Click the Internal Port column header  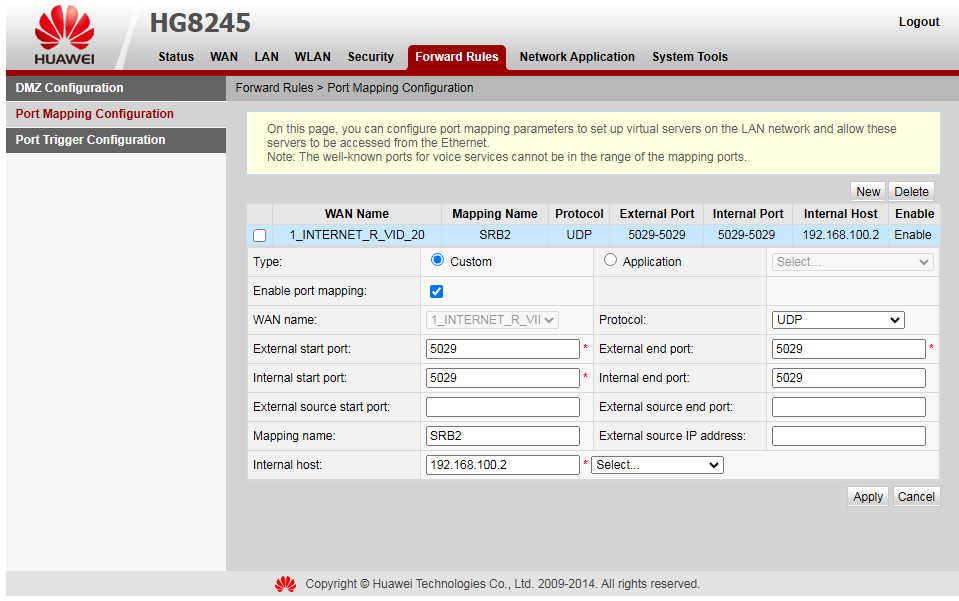click(748, 214)
